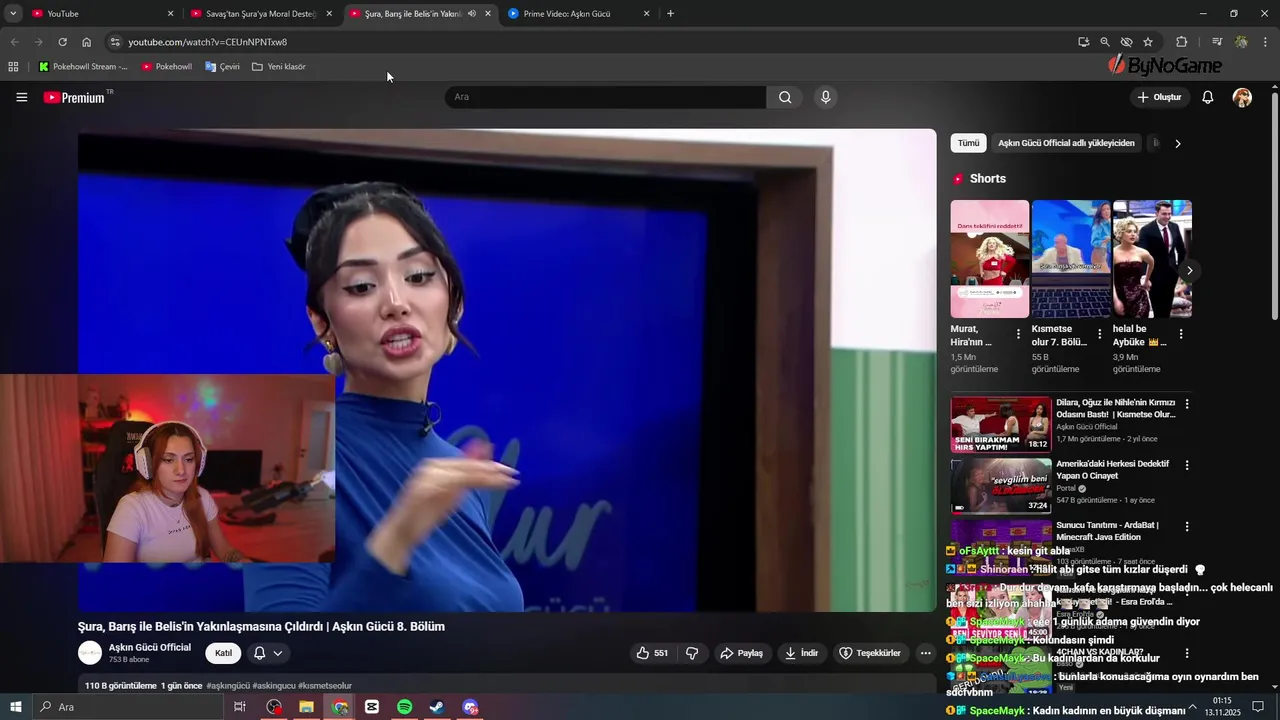Reload the current page

(x=62, y=42)
